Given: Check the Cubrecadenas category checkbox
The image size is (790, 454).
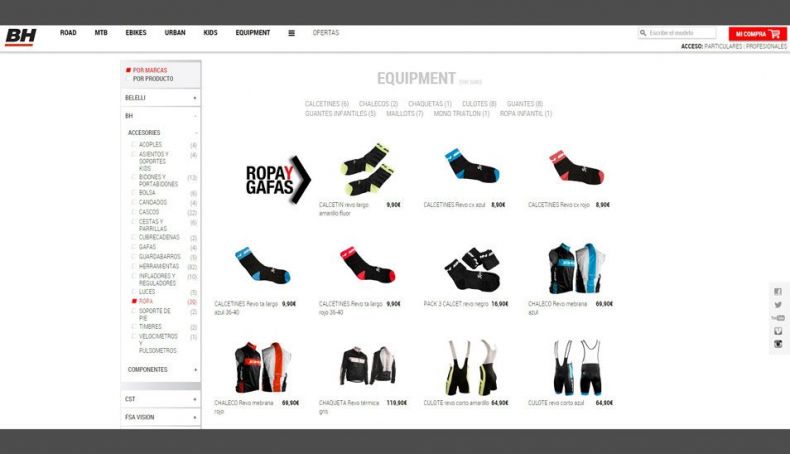Looking at the screenshot, I should [x=134, y=237].
